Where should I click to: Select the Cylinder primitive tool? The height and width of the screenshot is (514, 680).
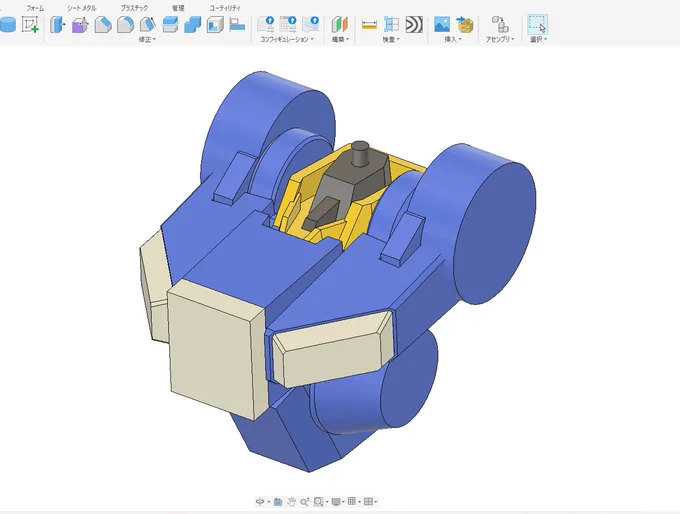coord(7,25)
